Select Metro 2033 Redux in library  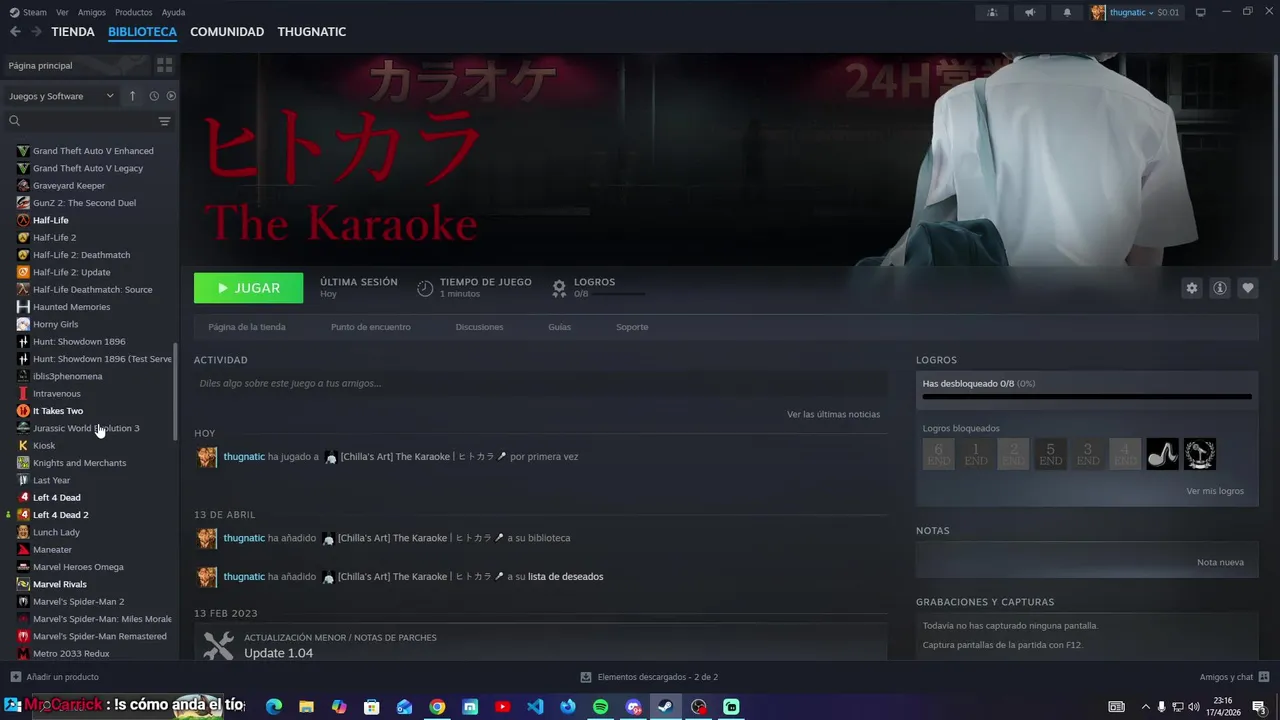click(71, 654)
